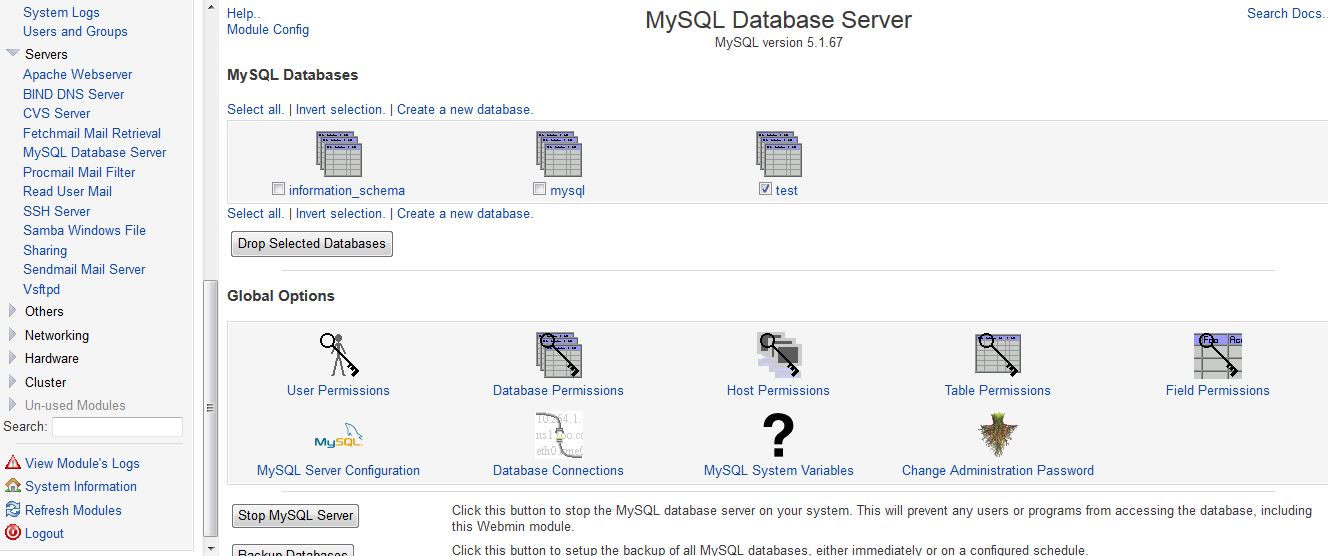The width and height of the screenshot is (1328, 556).
Task: Click the Host Permissions icon
Action: (779, 354)
